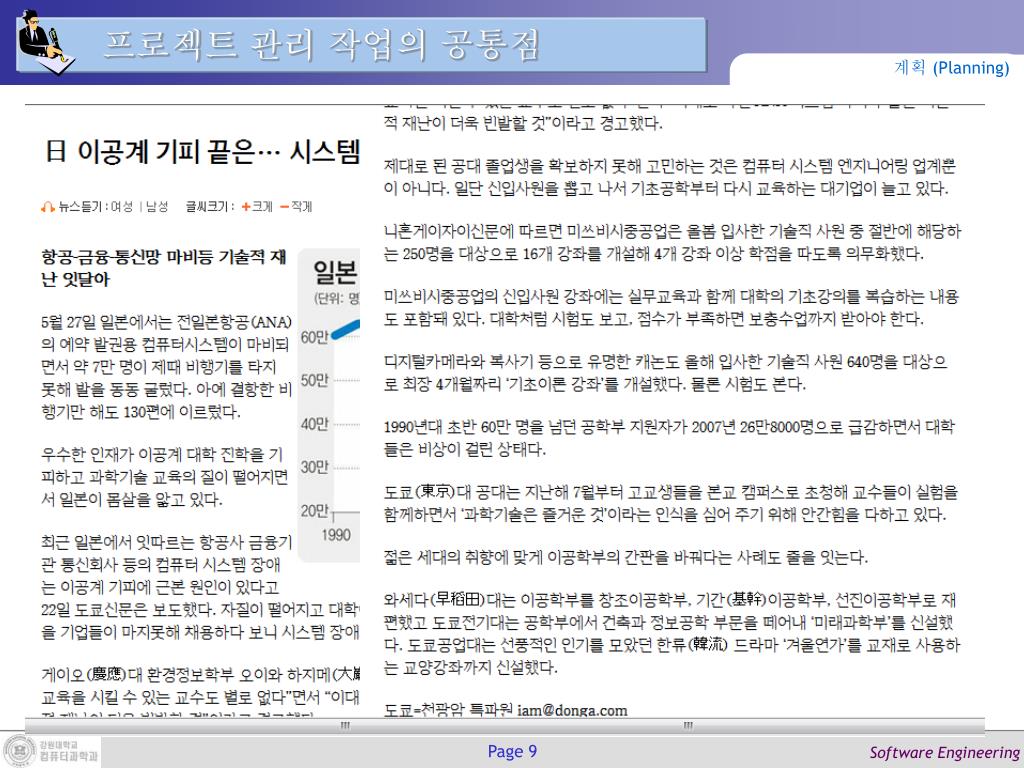The height and width of the screenshot is (768, 1024).
Task: Click paragraph starting 와세다(早稻田)대는
Action: point(672,633)
